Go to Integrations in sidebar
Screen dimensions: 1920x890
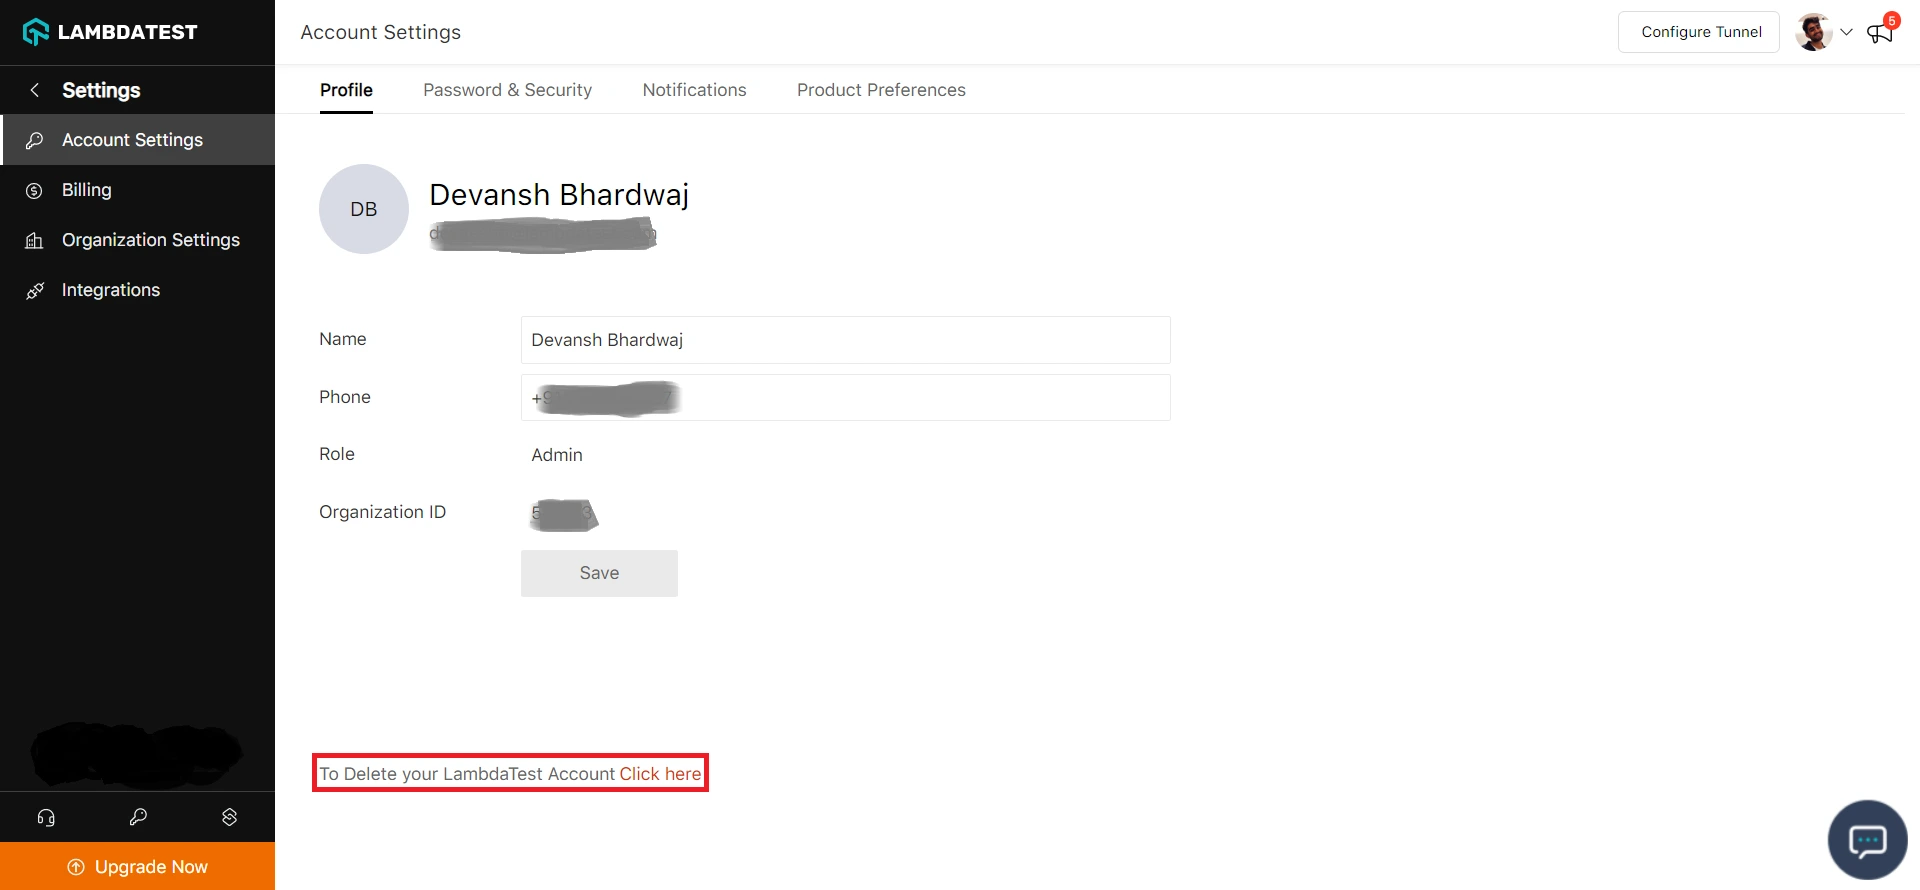pos(111,290)
